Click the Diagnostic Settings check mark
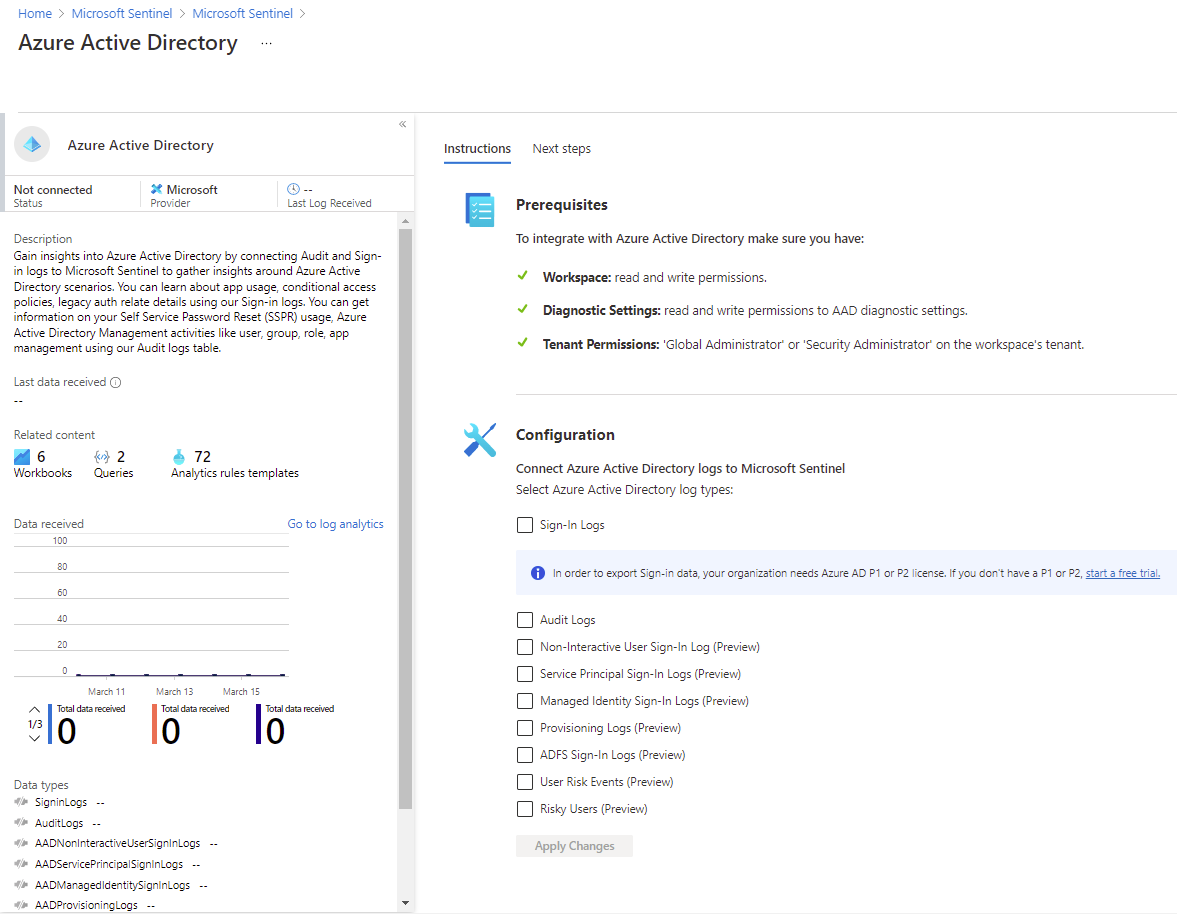 522,309
